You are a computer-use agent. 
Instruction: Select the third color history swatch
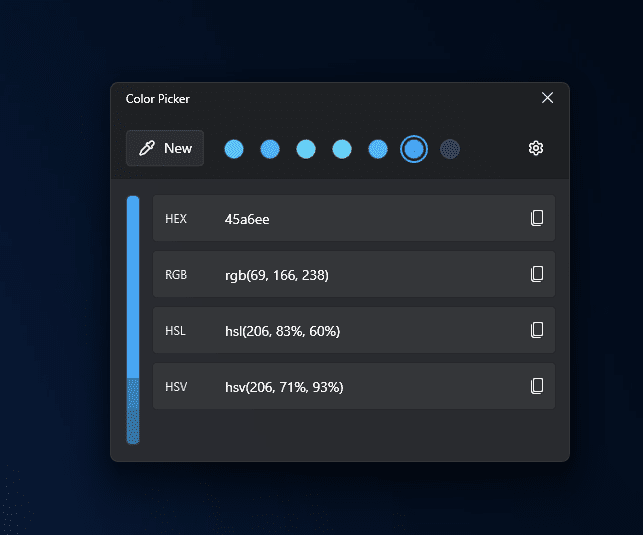(x=306, y=149)
